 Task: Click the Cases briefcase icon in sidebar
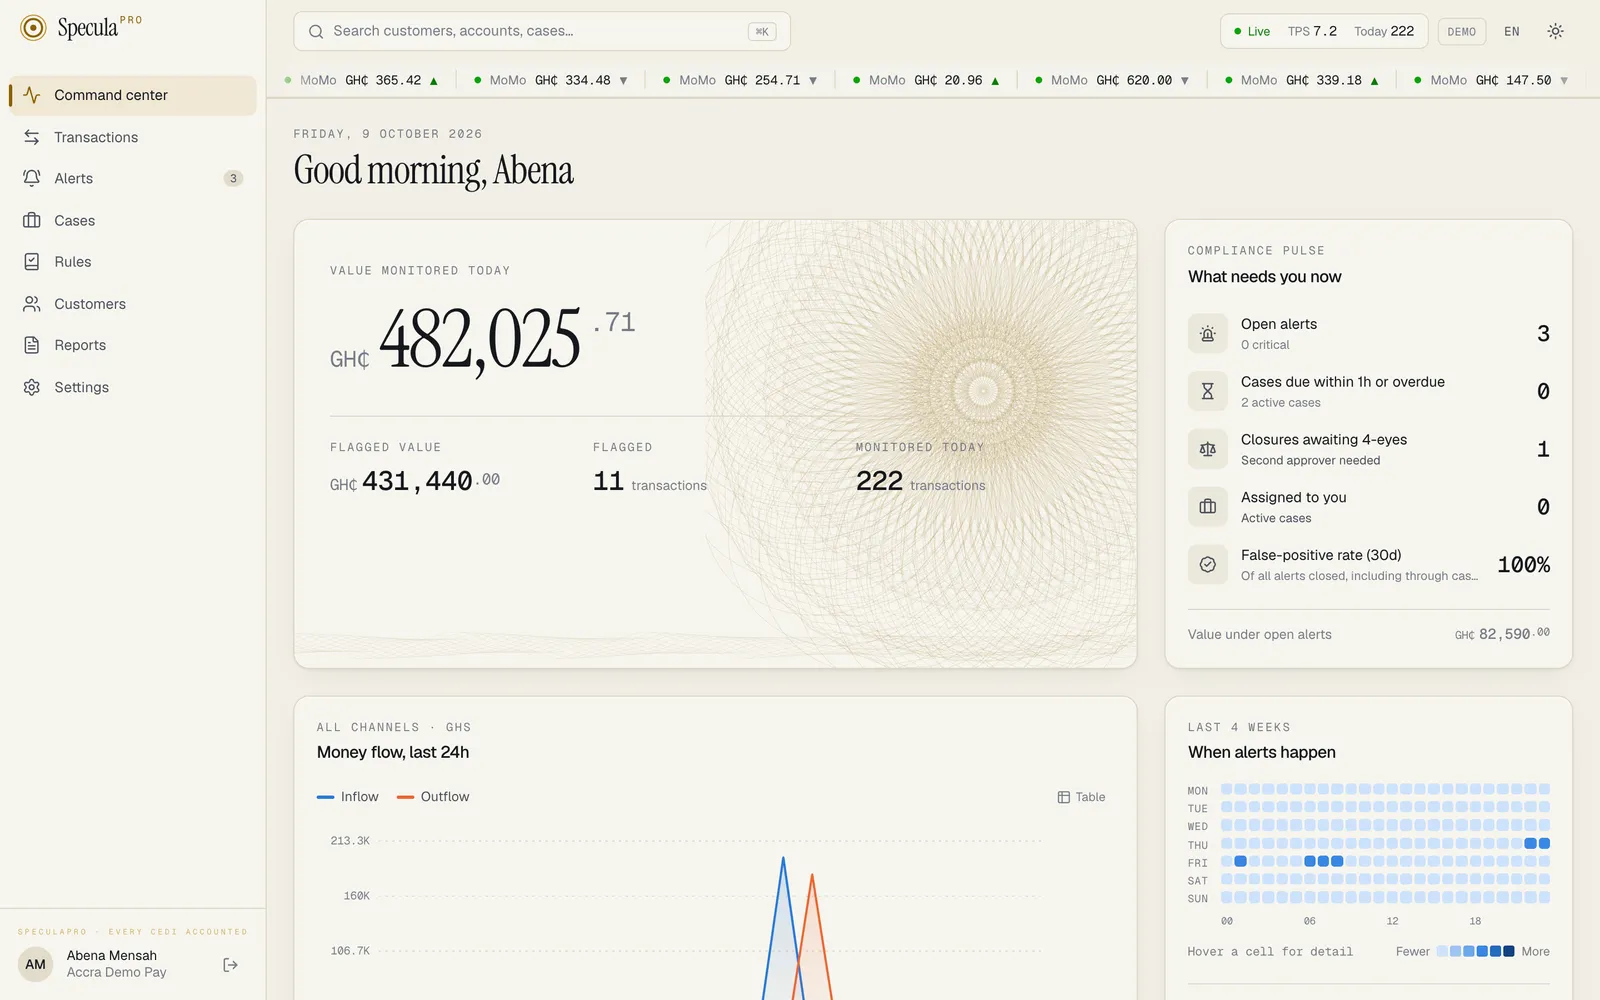pos(32,220)
